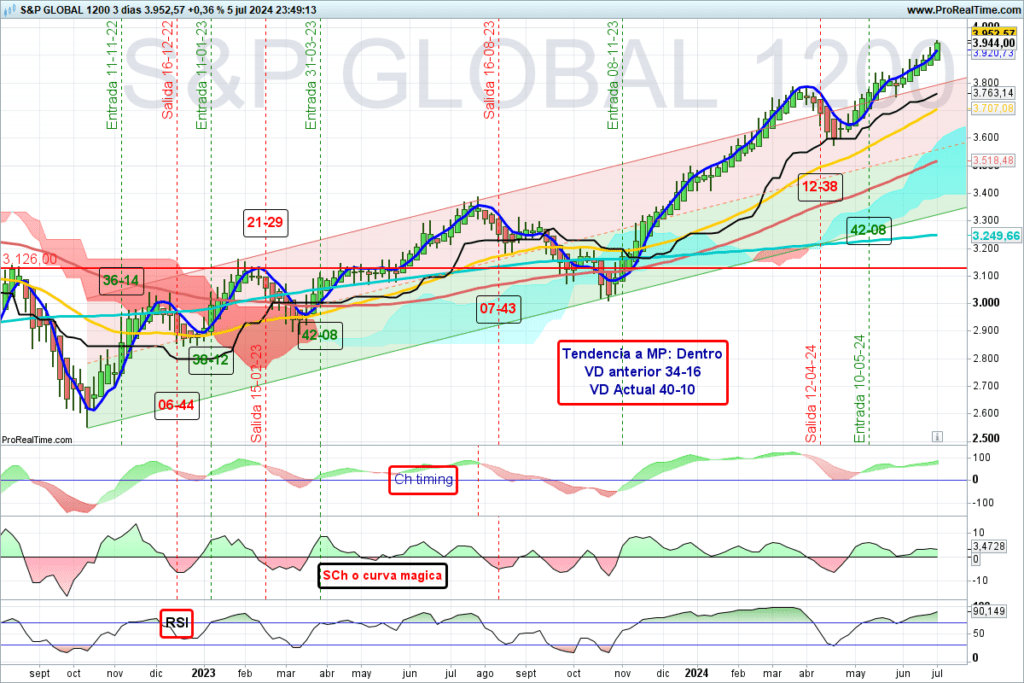This screenshot has height=683, width=1024.
Task: Click the 90,149 RSI value tag
Action: (989, 611)
